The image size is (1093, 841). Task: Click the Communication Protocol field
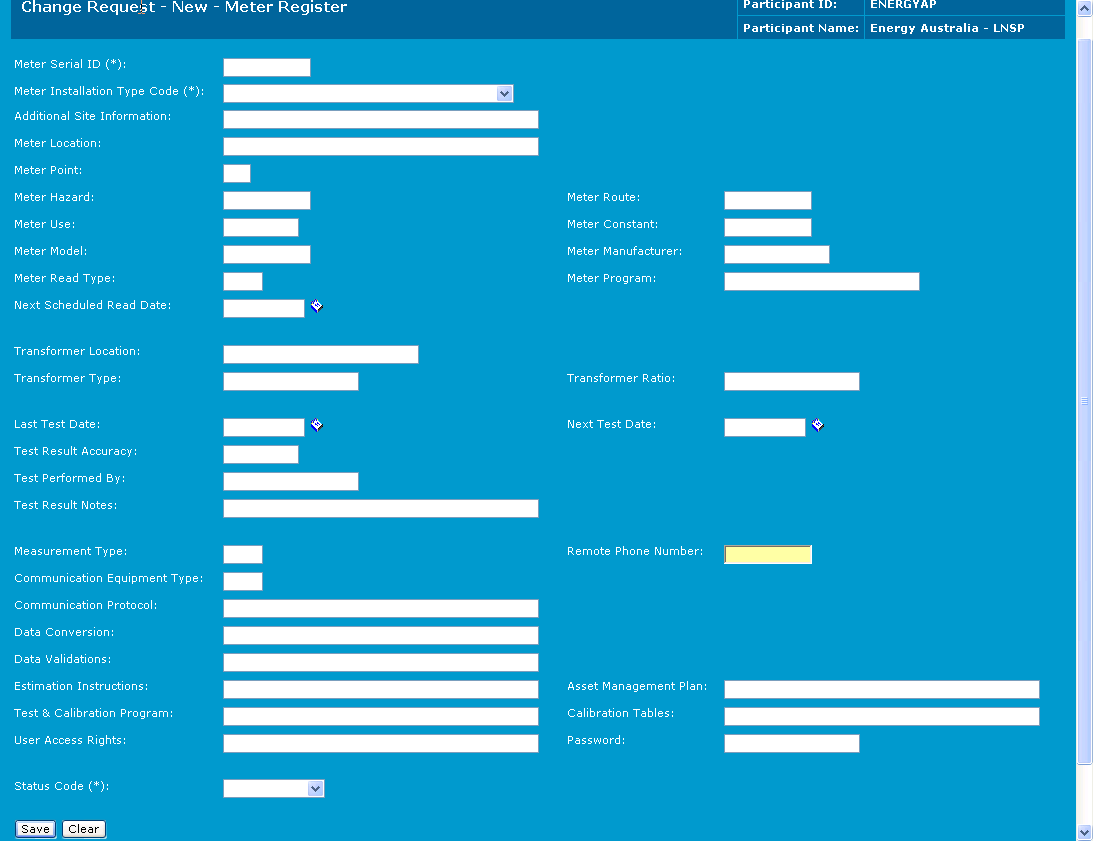[x=380, y=609]
